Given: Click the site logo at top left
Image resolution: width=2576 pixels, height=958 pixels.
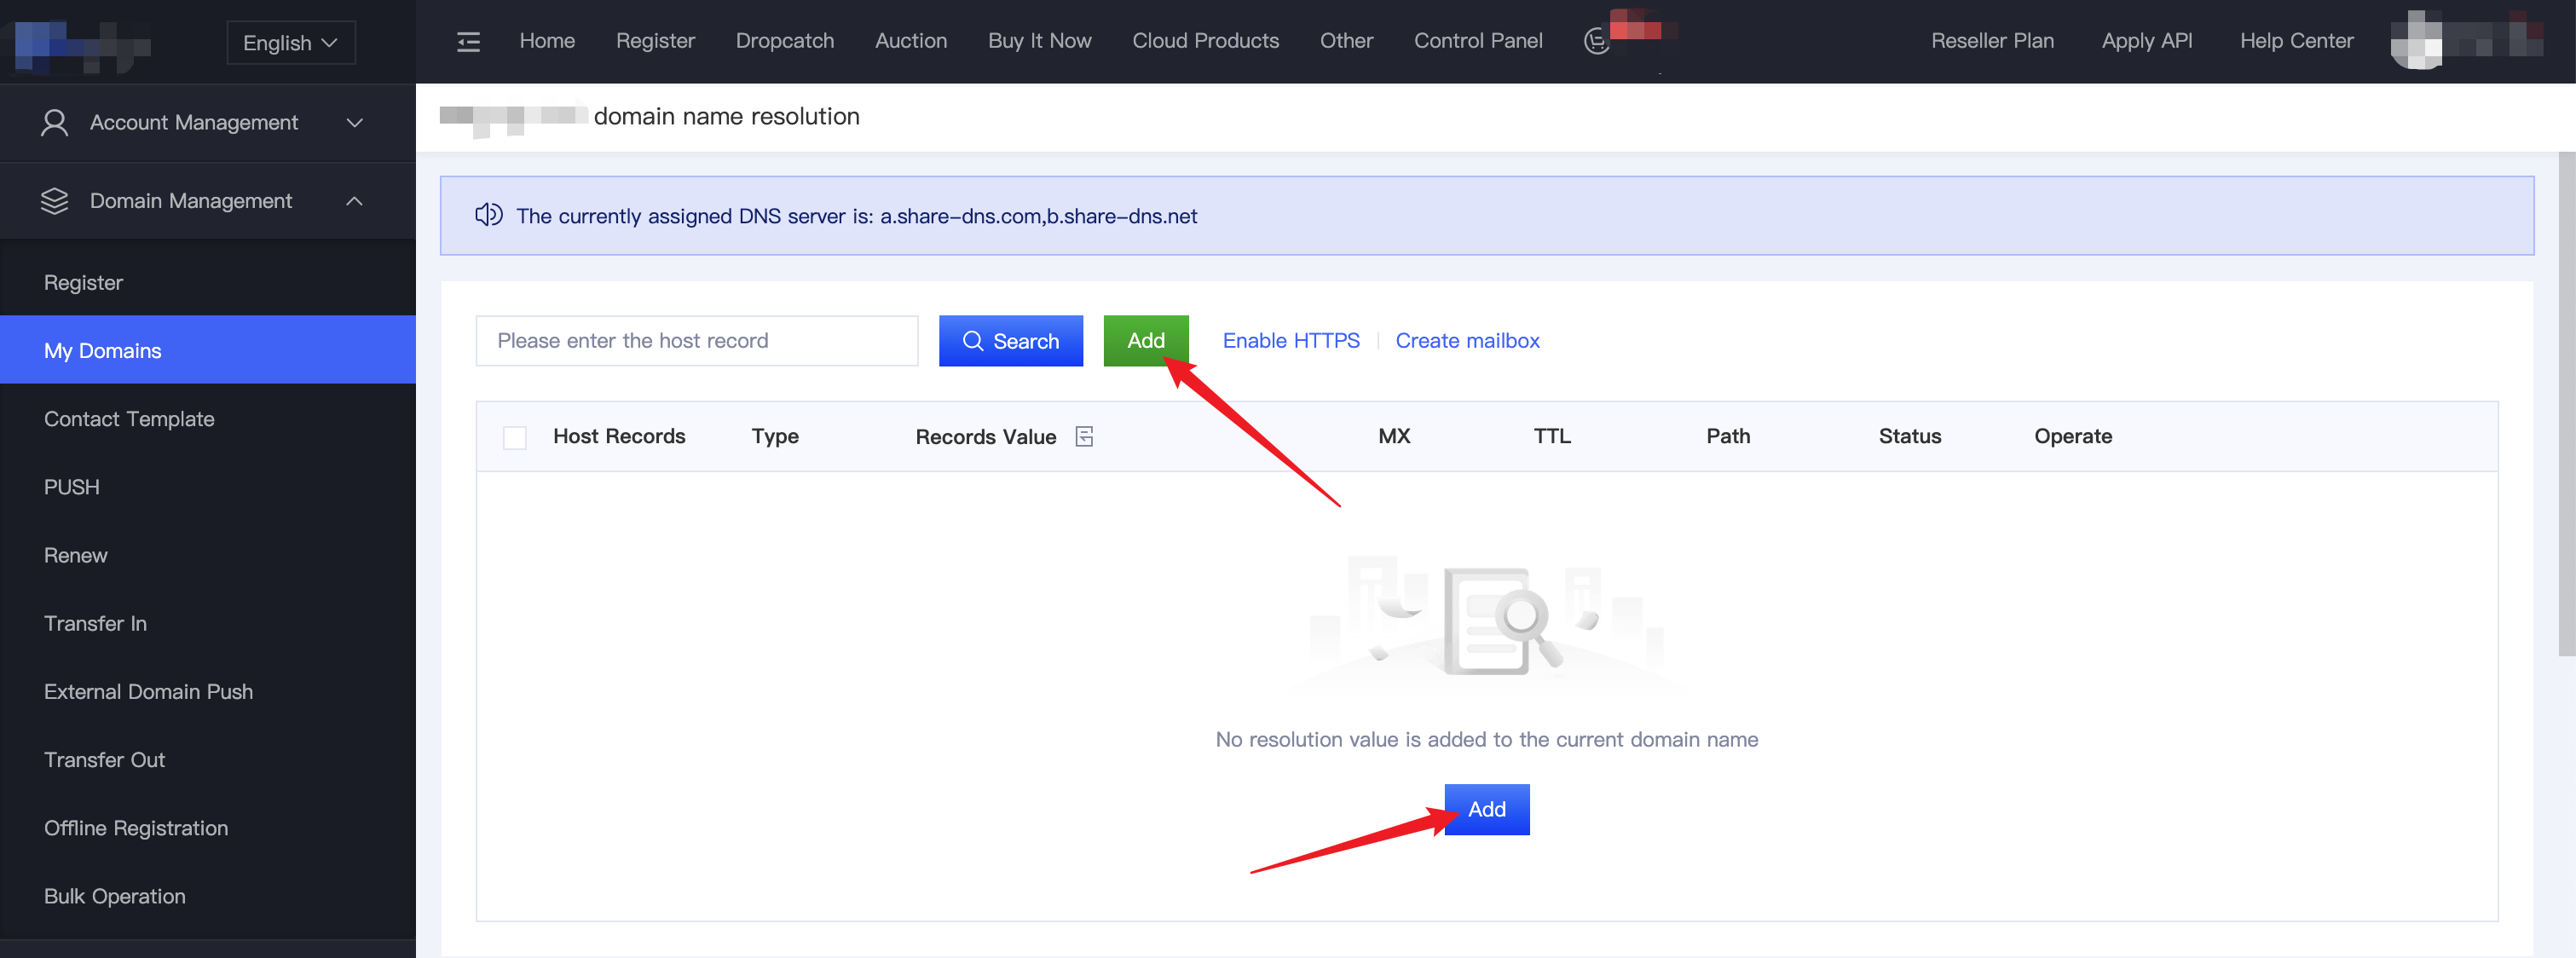Looking at the screenshot, I should [x=80, y=44].
